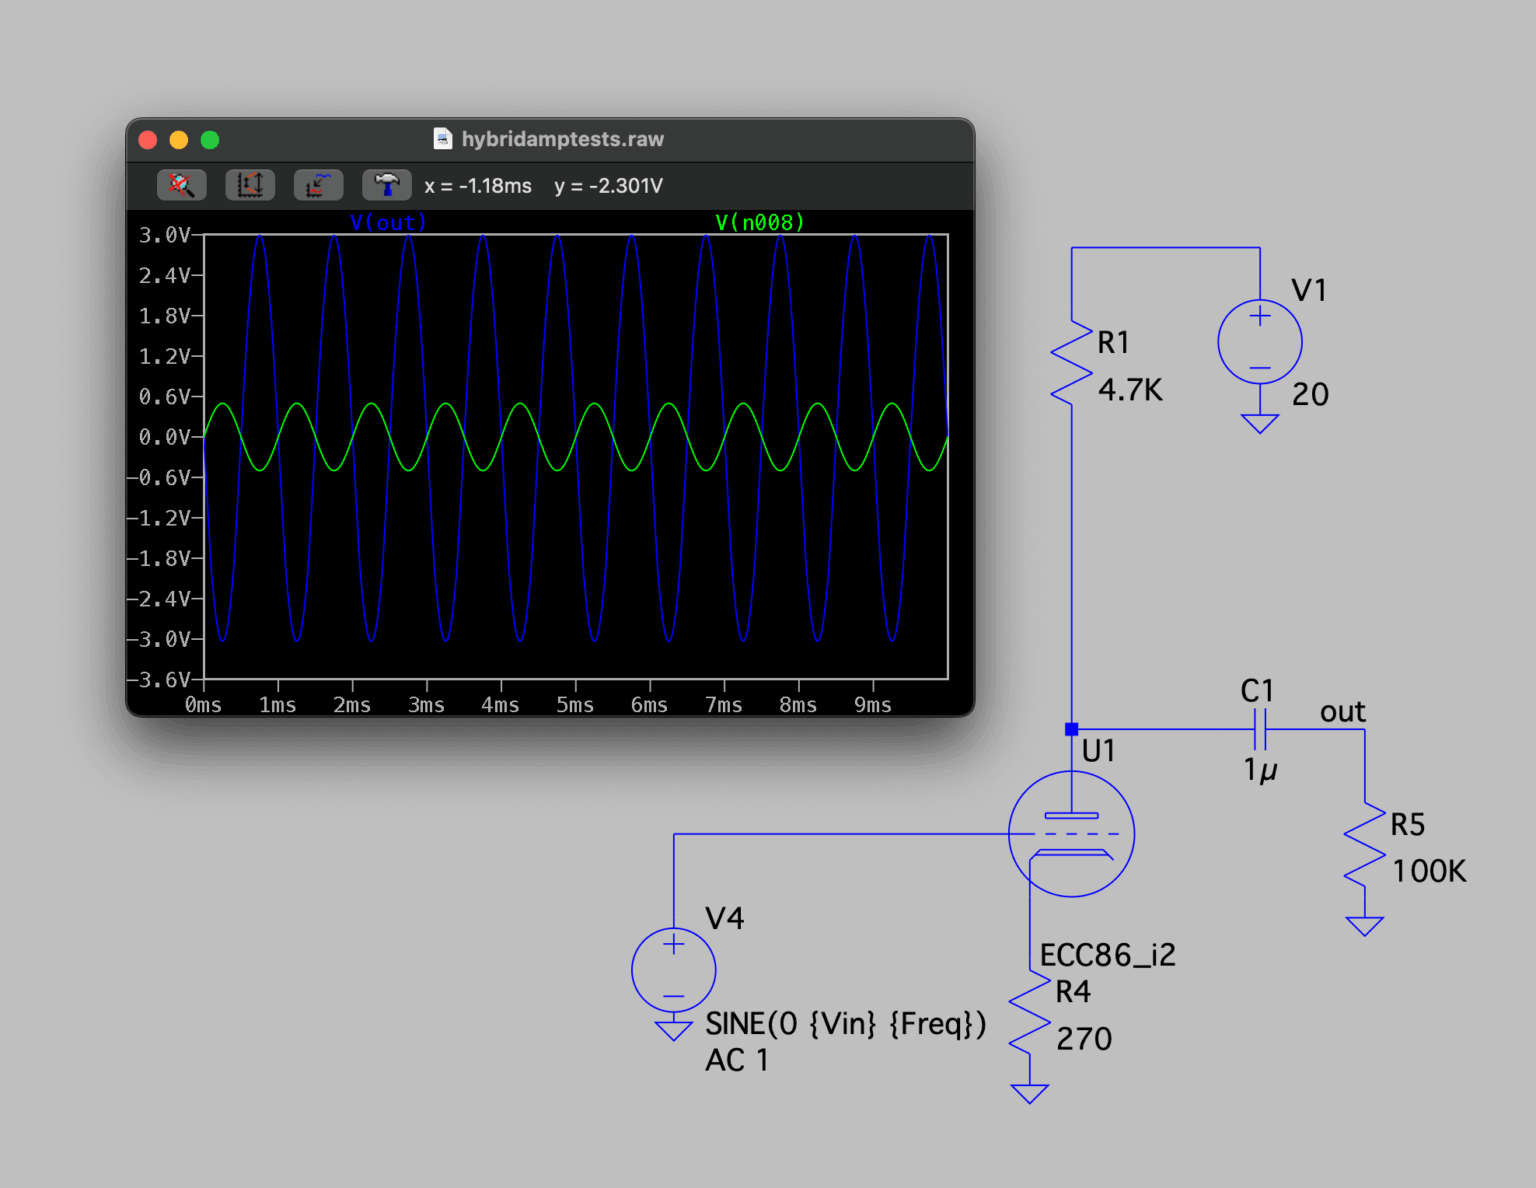Screen dimensions: 1536x1188
Task: Click the V(n008) trace label
Action: (x=760, y=222)
